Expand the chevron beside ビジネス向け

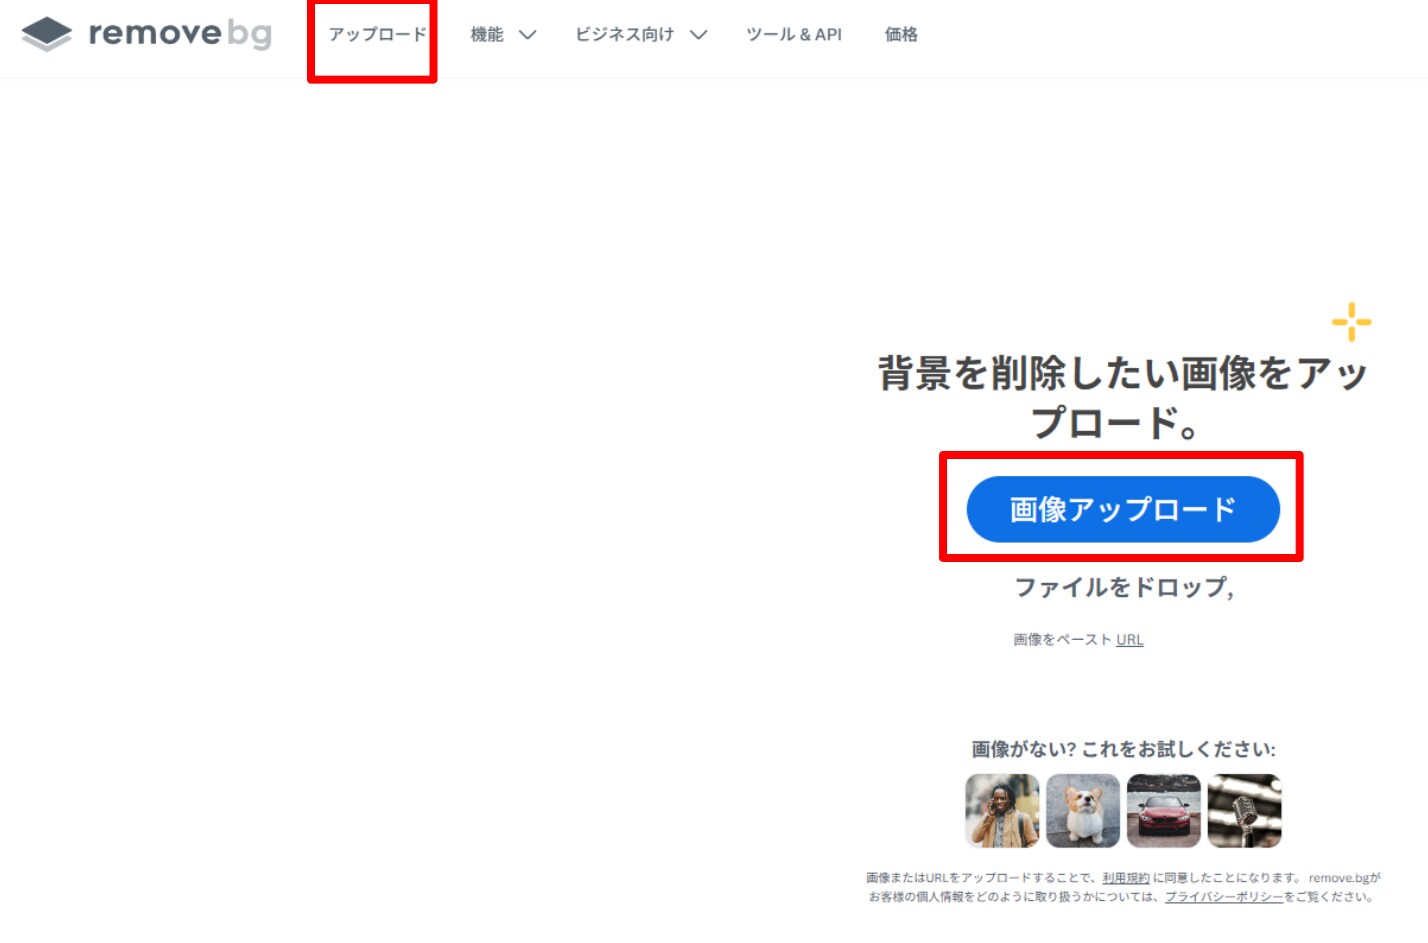698,35
